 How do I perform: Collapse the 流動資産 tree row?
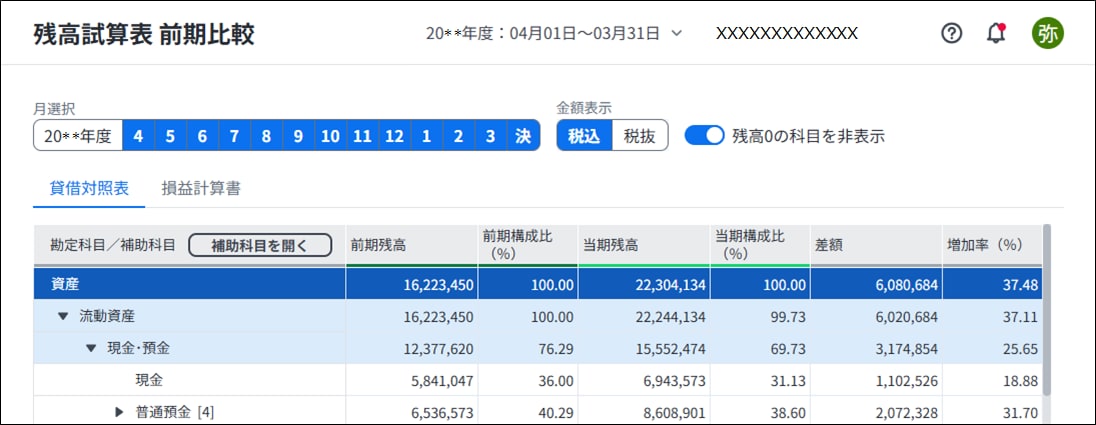pos(63,316)
